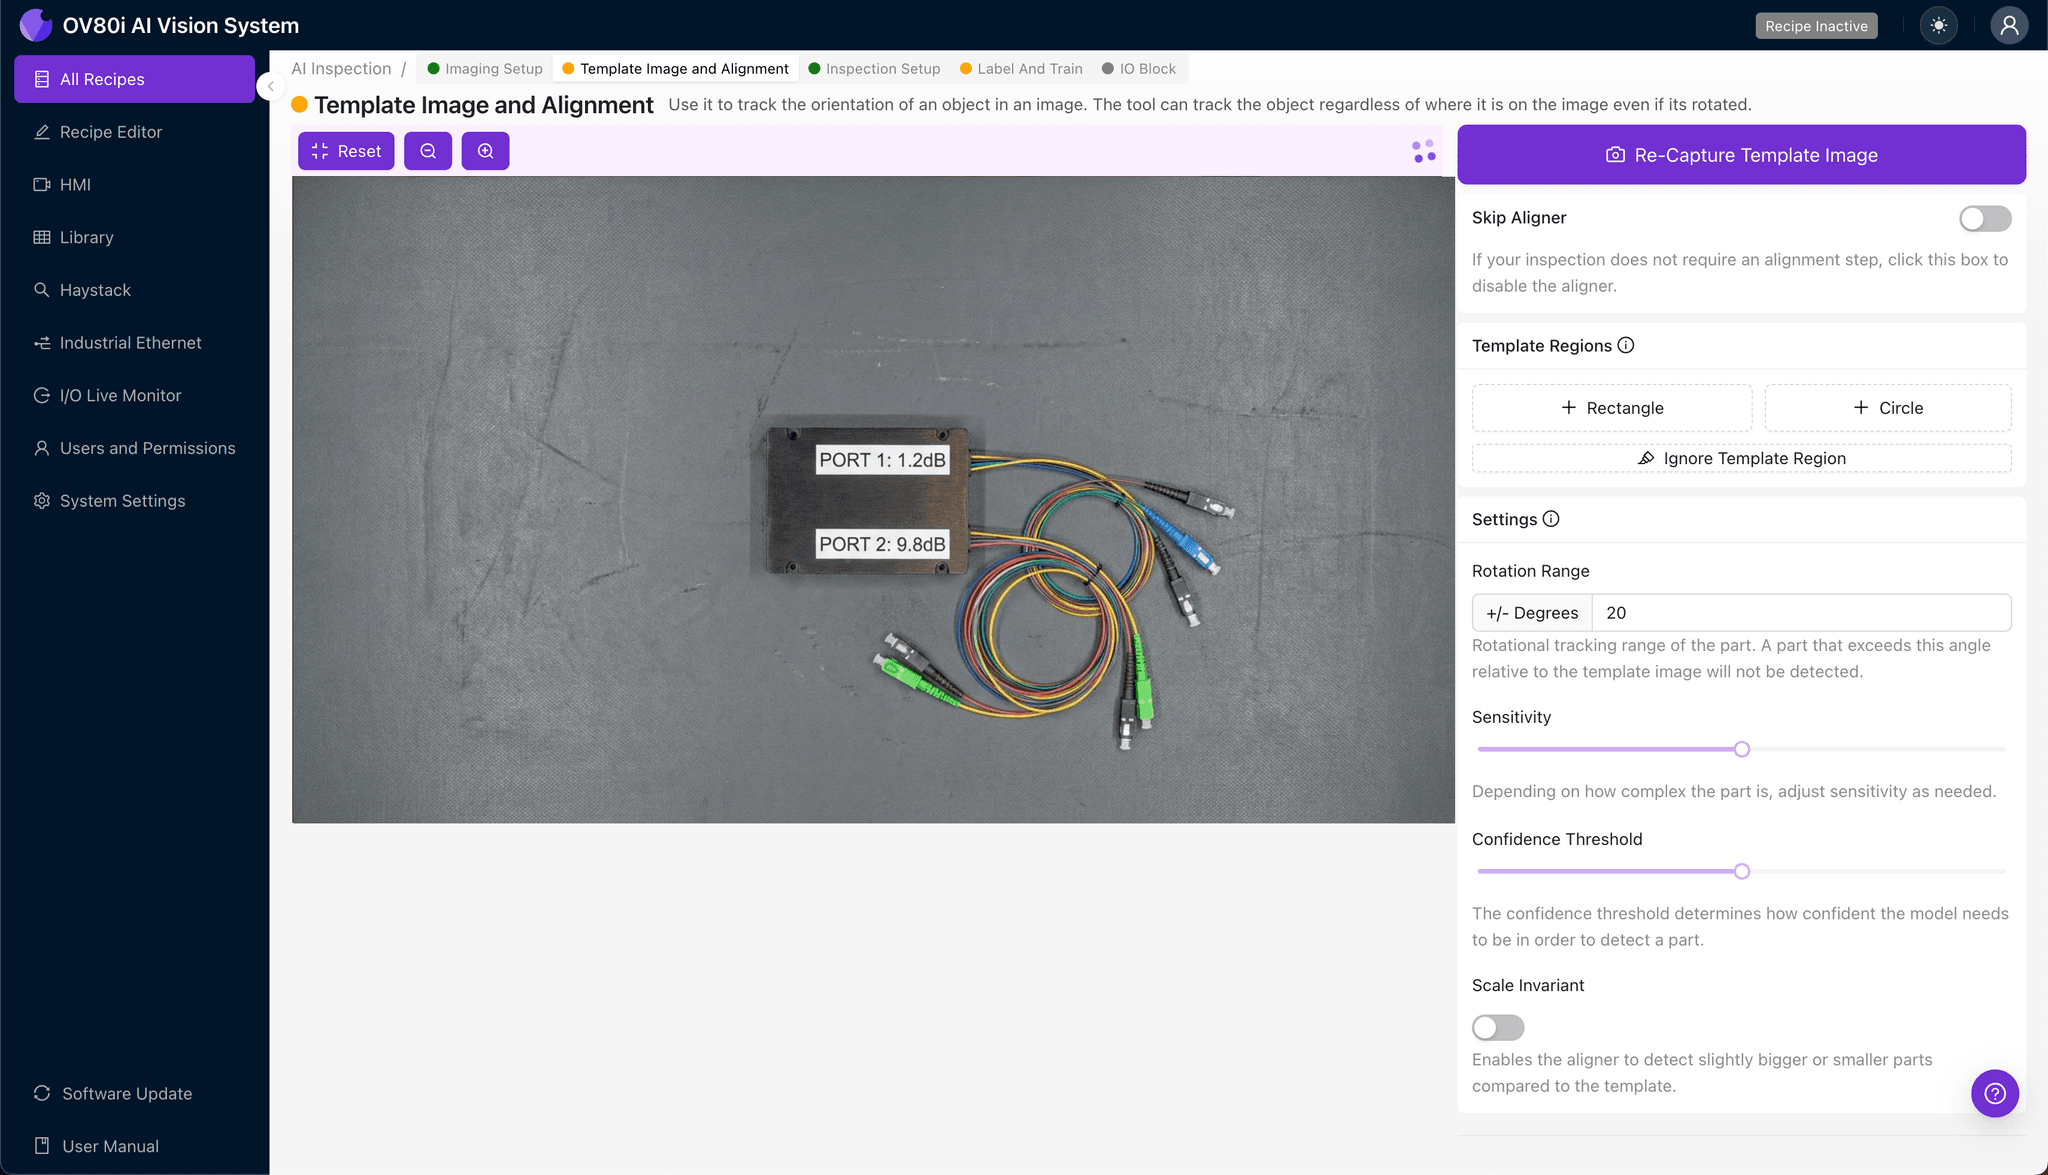Open the Label And Train tab
The width and height of the screenshot is (2048, 1175).
tap(1021, 69)
